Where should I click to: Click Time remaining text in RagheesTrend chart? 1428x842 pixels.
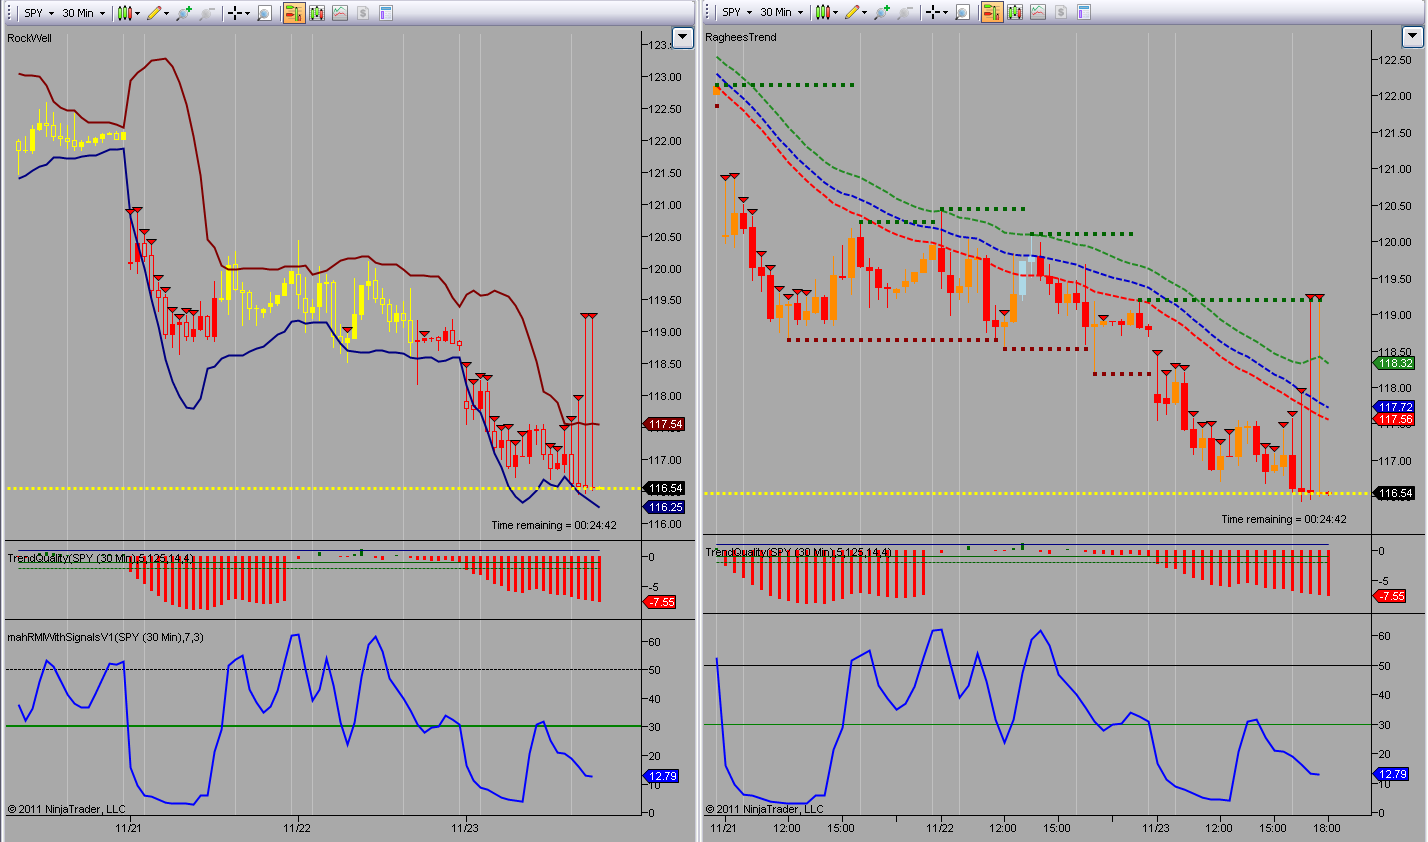click(x=1284, y=519)
